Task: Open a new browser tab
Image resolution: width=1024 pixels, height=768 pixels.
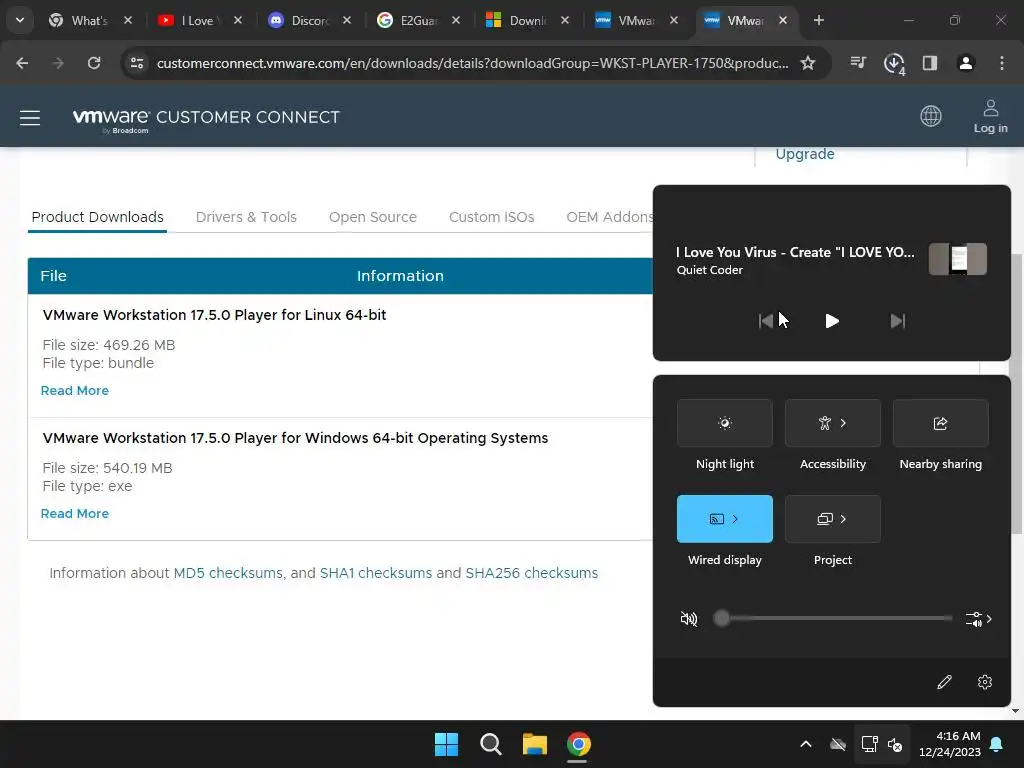Action: pyautogui.click(x=818, y=20)
